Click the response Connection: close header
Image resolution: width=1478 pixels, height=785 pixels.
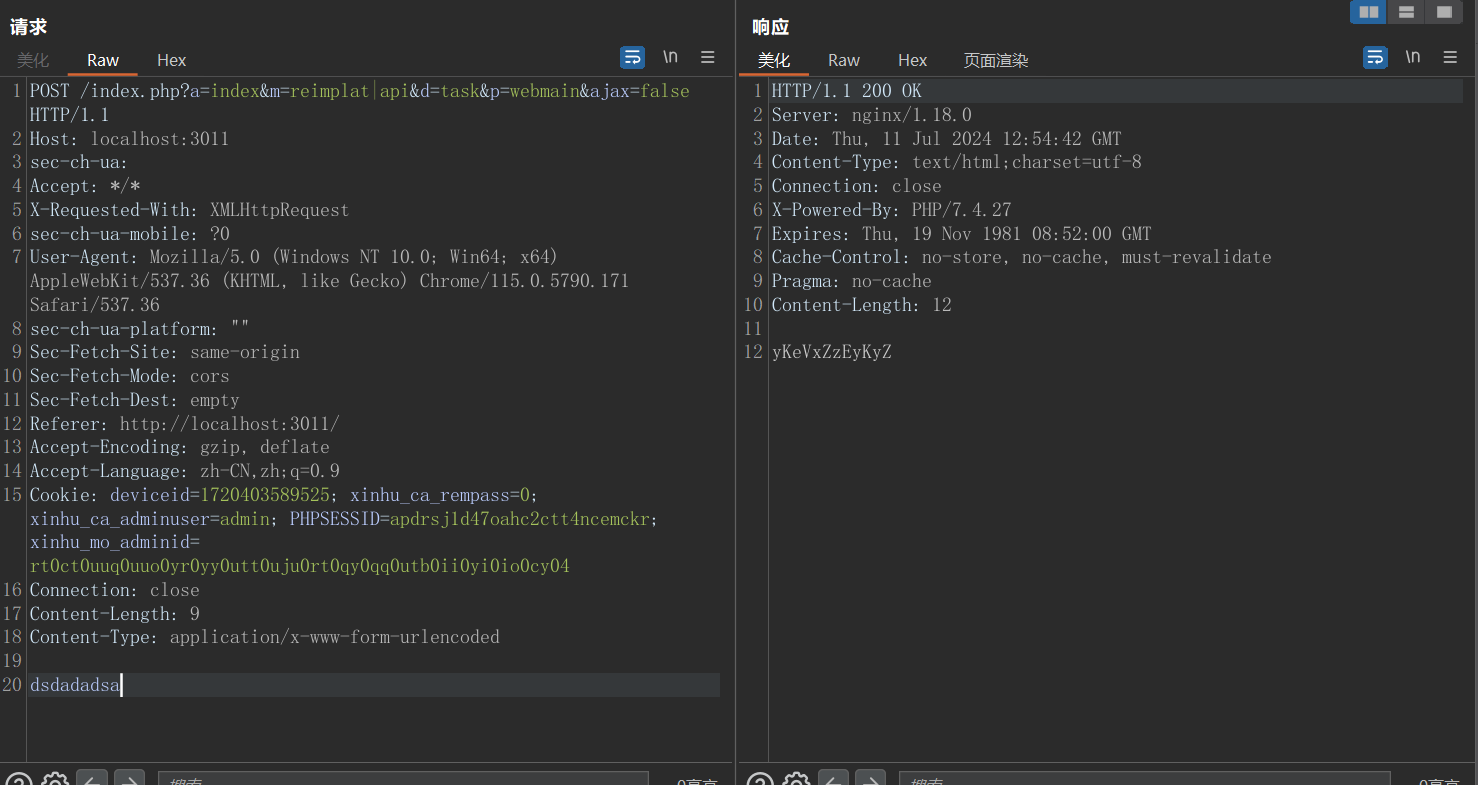click(x=857, y=186)
